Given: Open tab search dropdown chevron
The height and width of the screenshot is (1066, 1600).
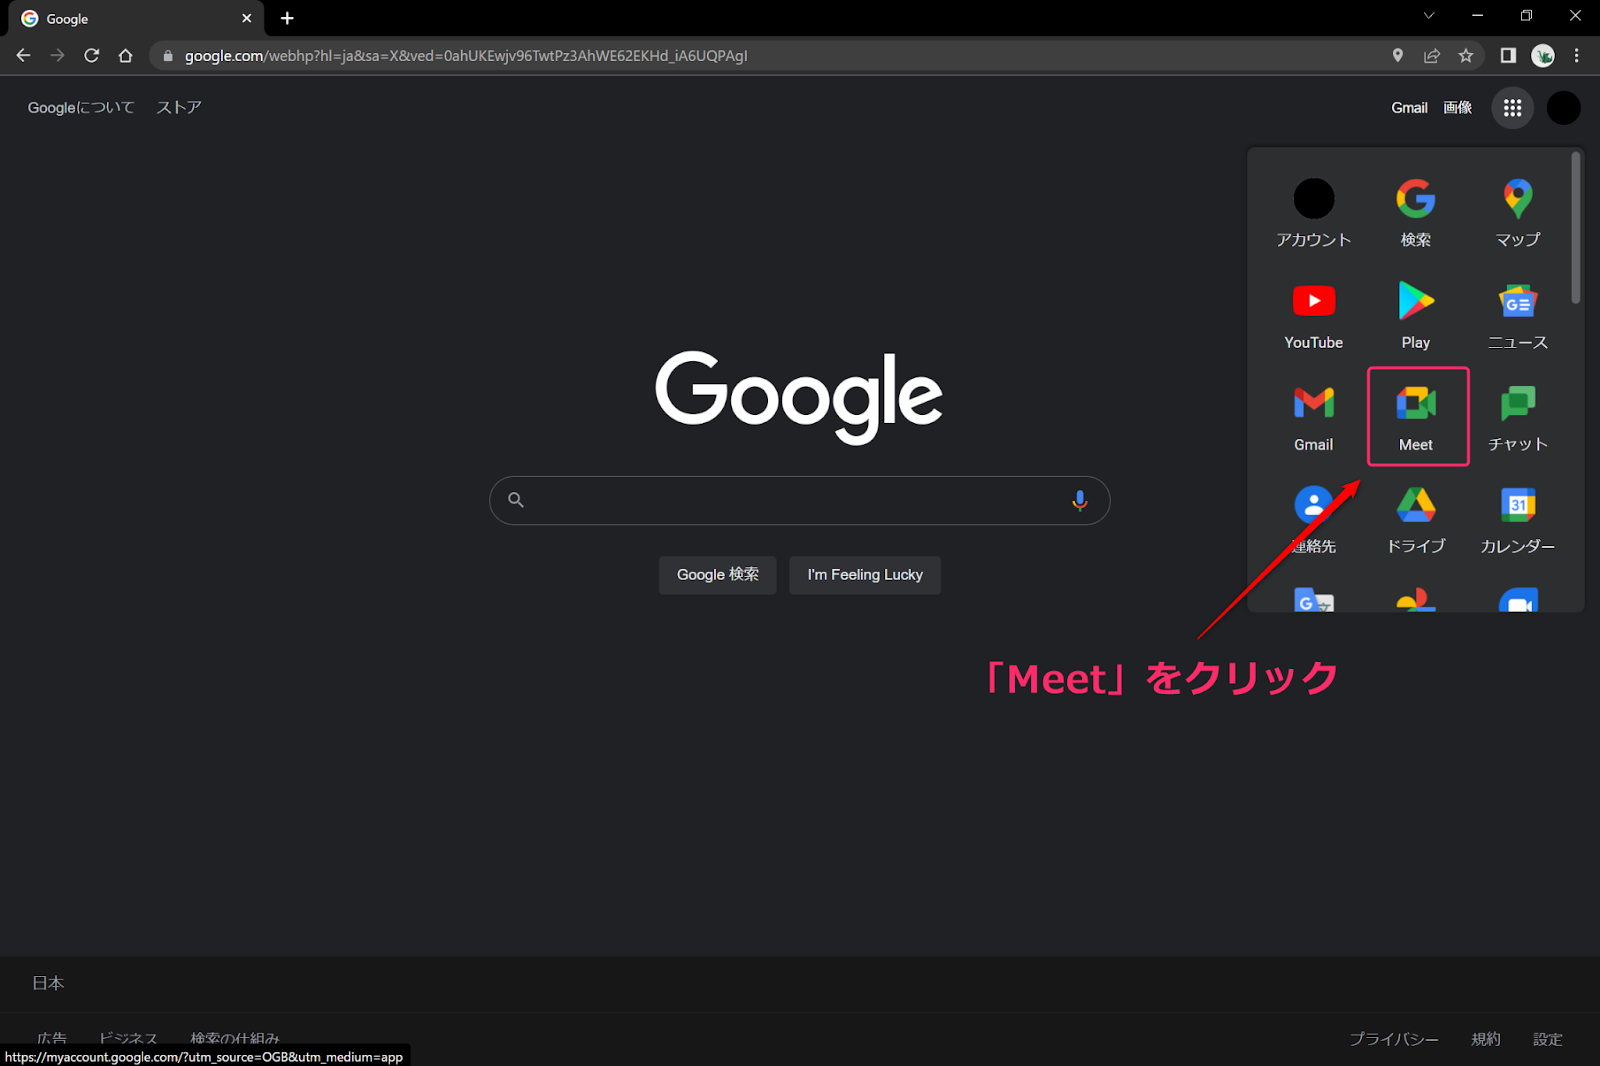Looking at the screenshot, I should click(1429, 16).
